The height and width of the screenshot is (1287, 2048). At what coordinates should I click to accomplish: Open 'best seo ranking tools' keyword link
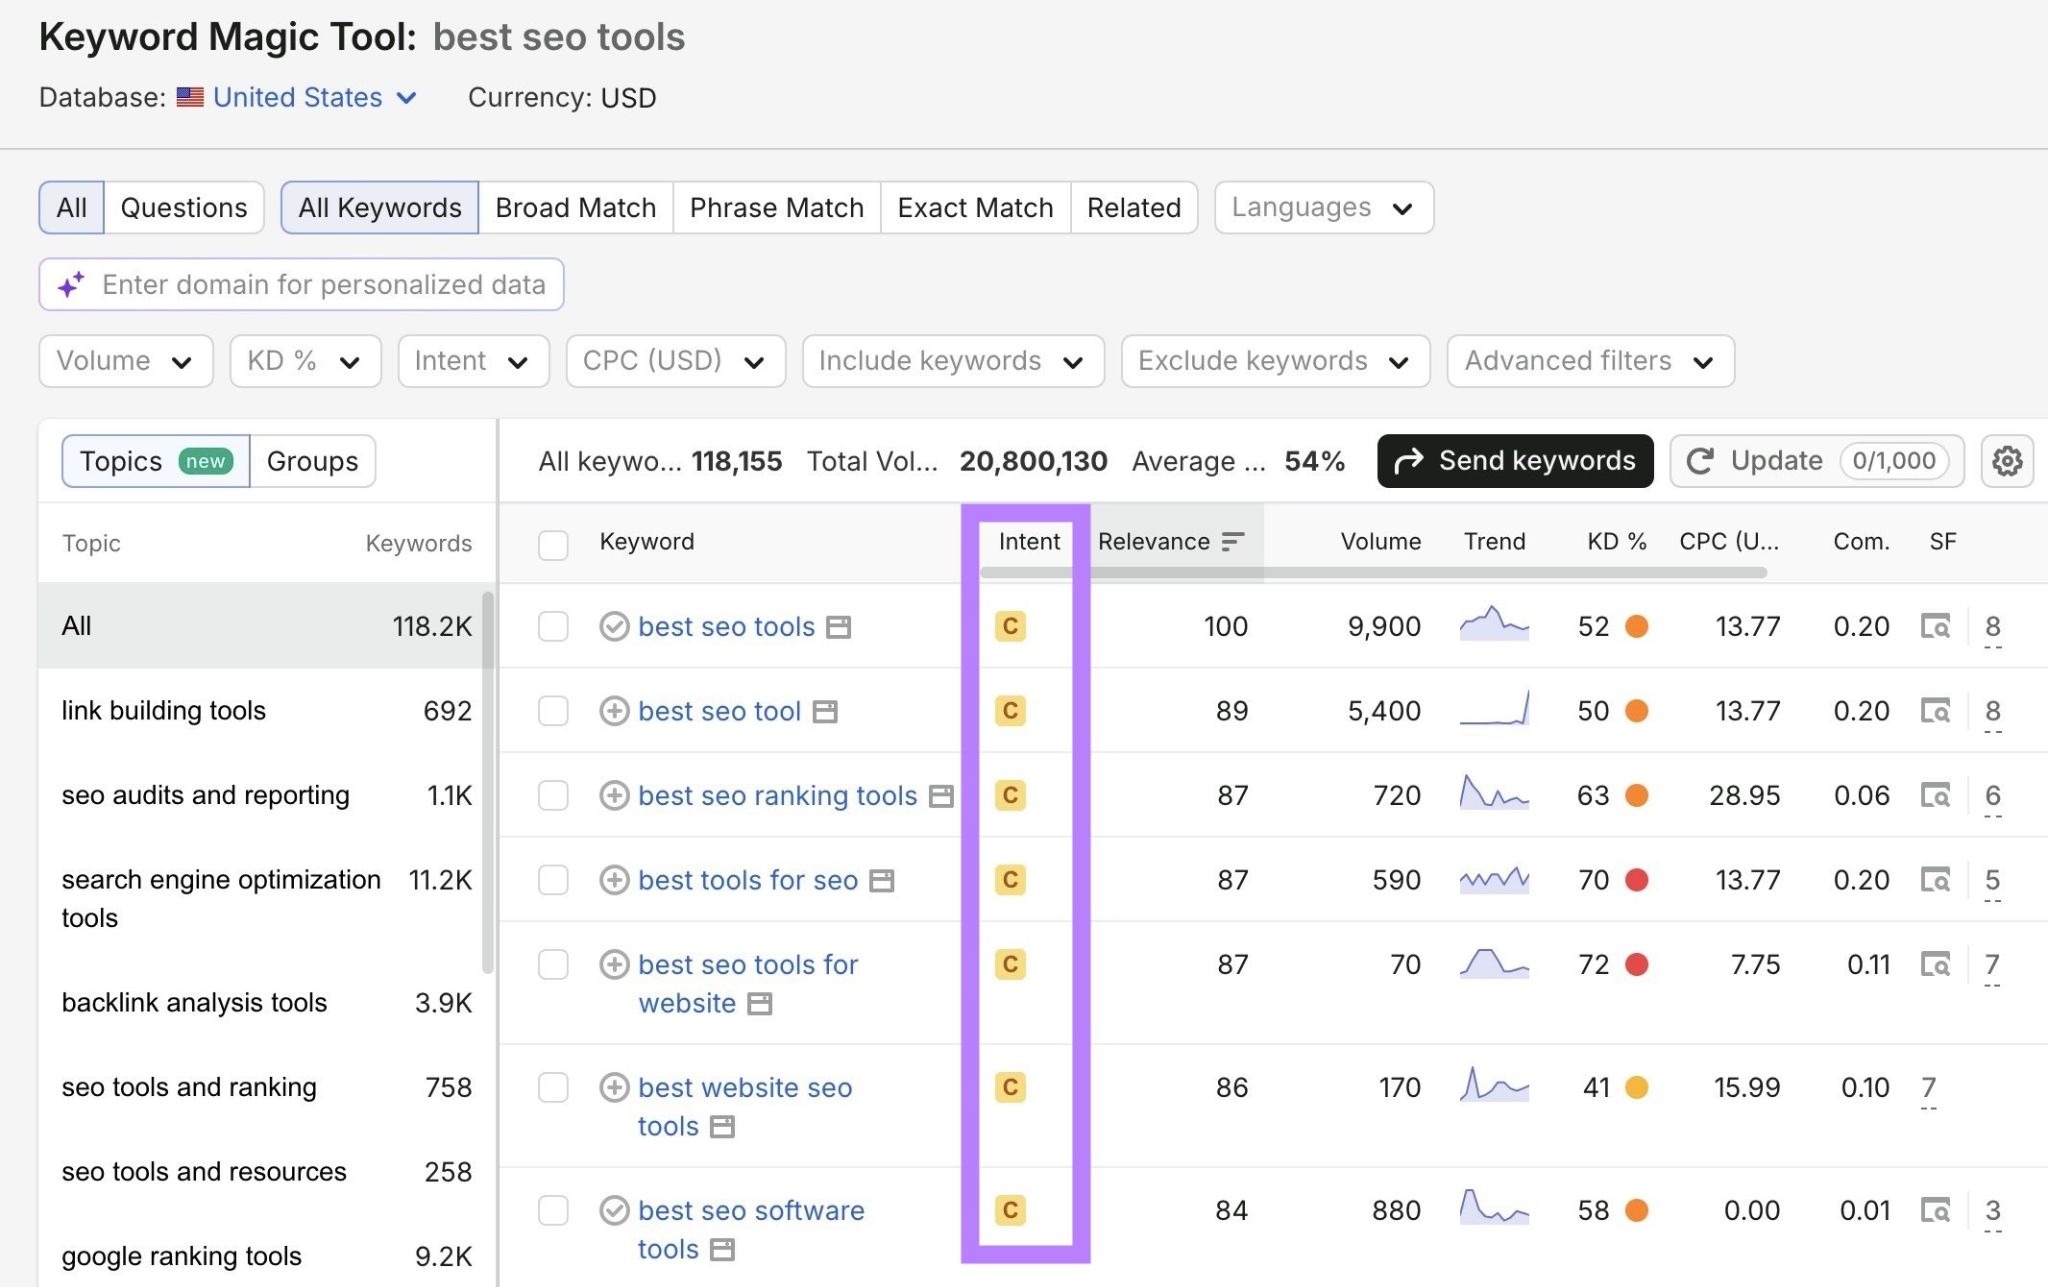point(777,796)
